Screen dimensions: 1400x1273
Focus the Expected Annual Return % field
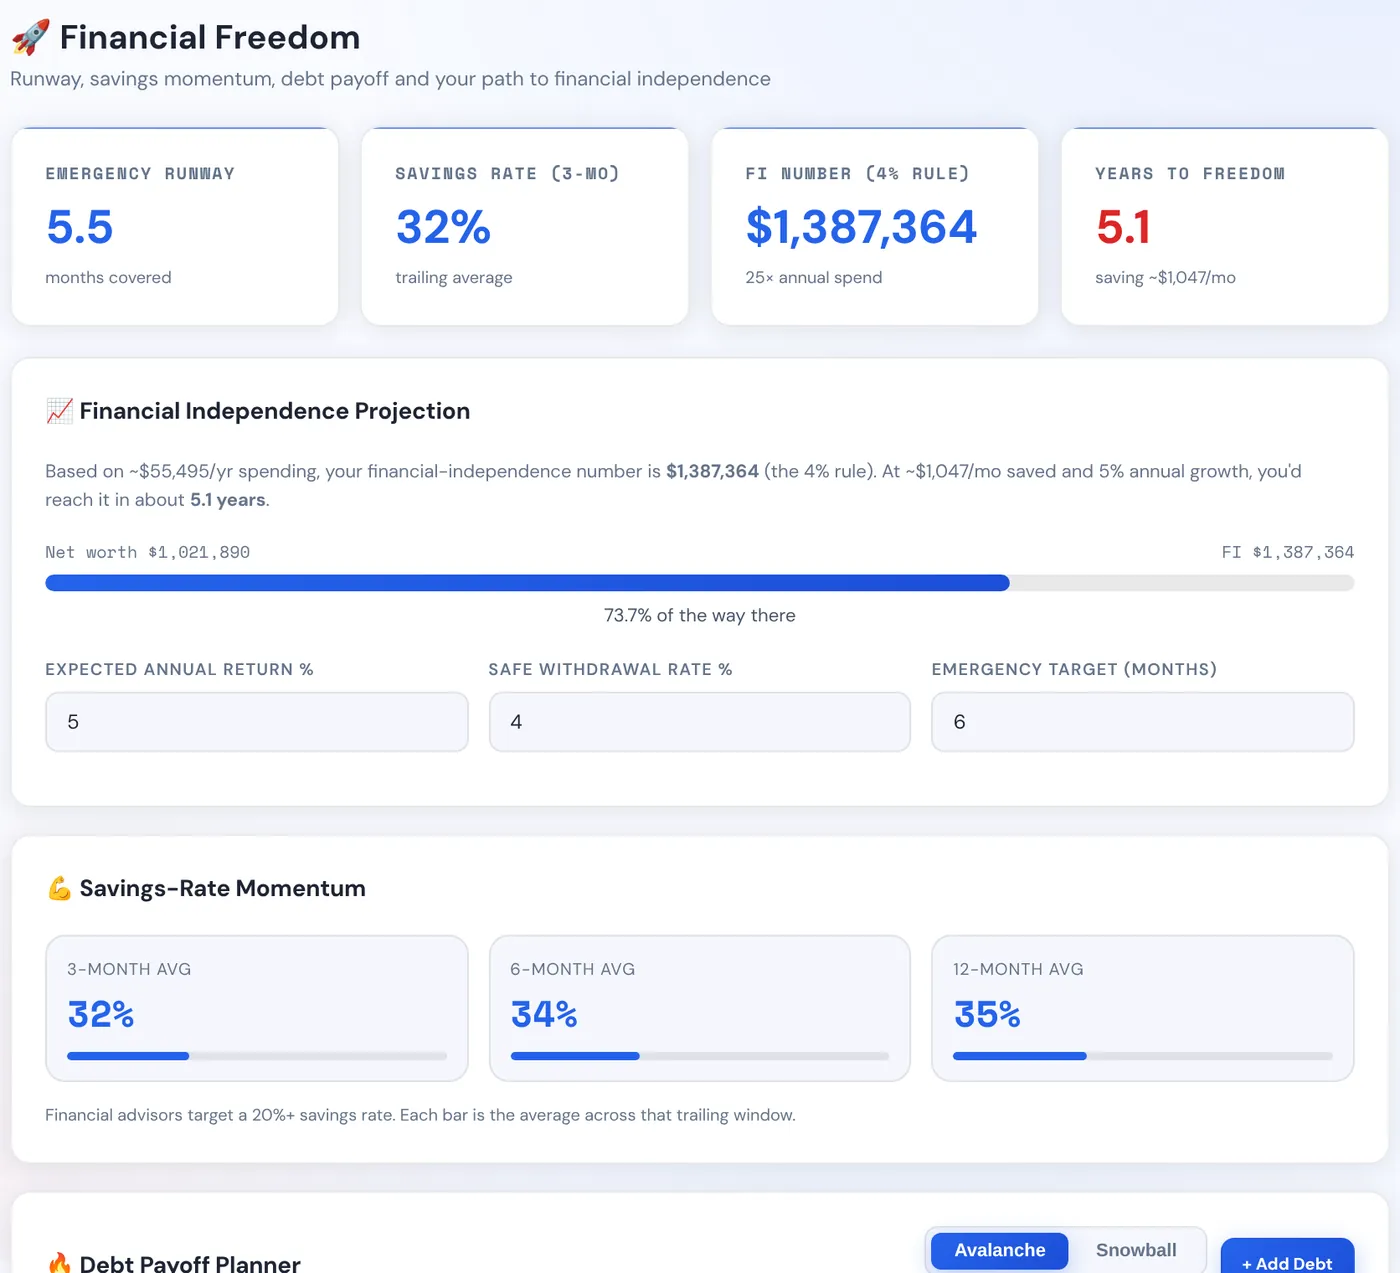(257, 722)
